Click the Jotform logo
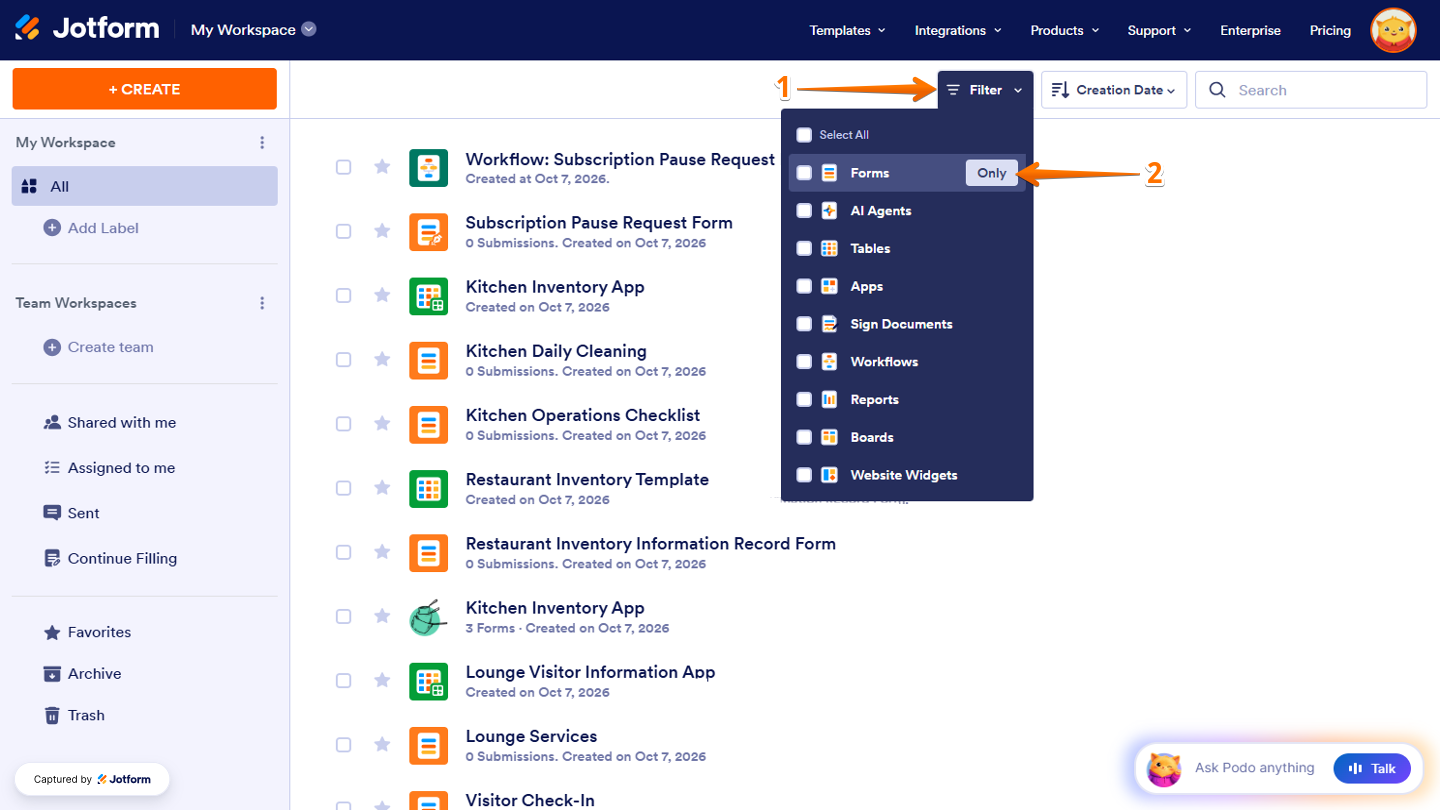Screen dimensions: 1440x810 click(x=87, y=29)
